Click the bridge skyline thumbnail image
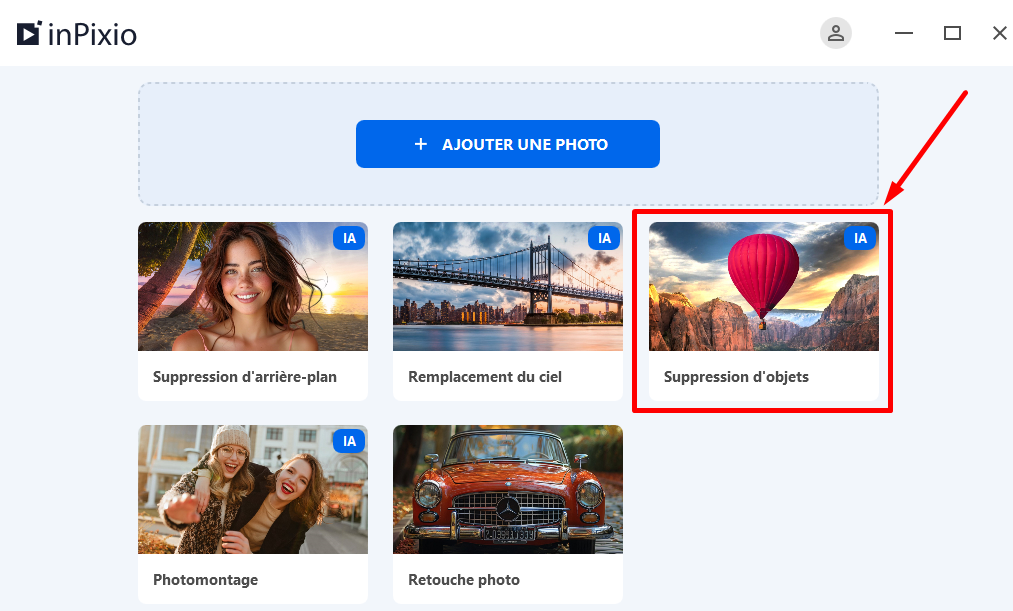 click(507, 285)
